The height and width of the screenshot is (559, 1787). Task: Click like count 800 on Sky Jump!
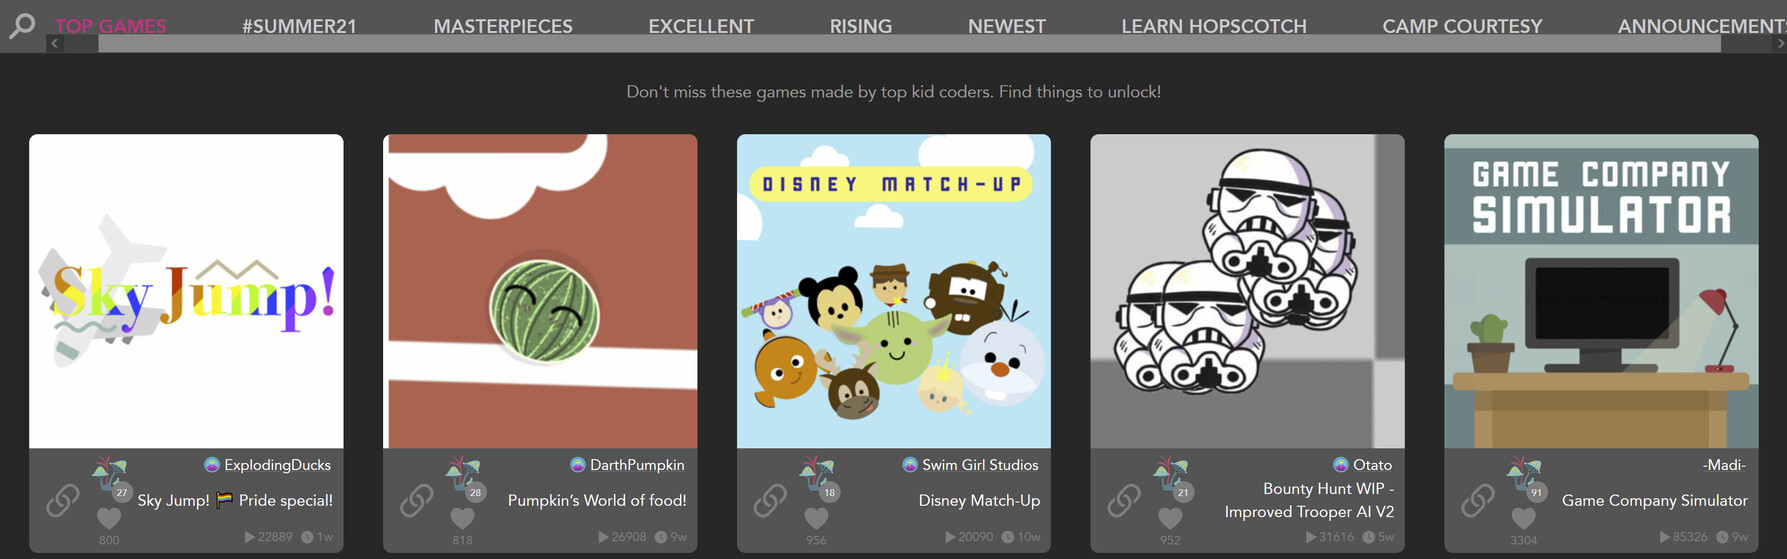pos(109,540)
